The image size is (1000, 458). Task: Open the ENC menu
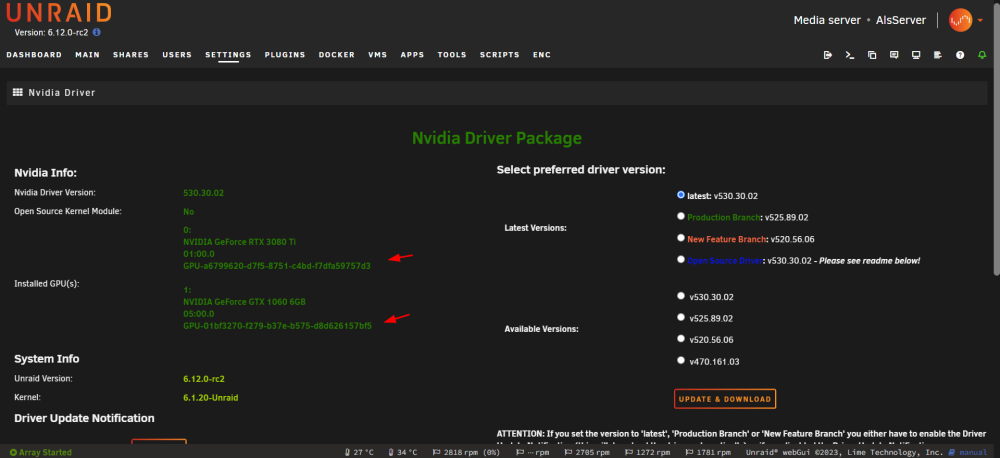(541, 55)
